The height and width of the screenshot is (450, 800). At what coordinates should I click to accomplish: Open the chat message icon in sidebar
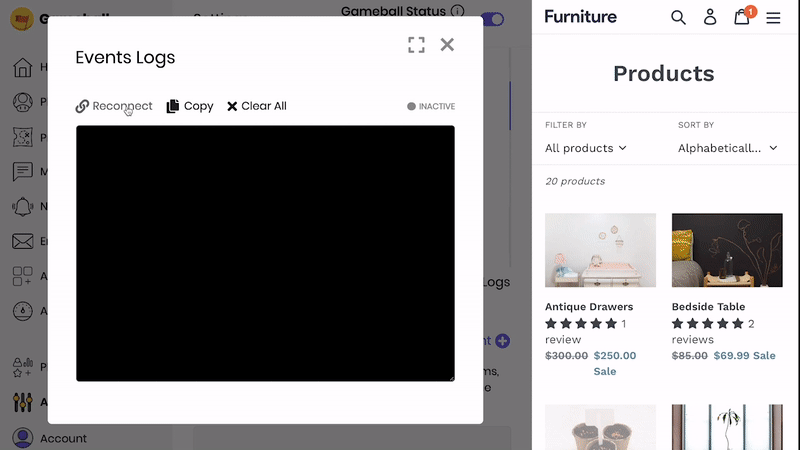point(22,171)
